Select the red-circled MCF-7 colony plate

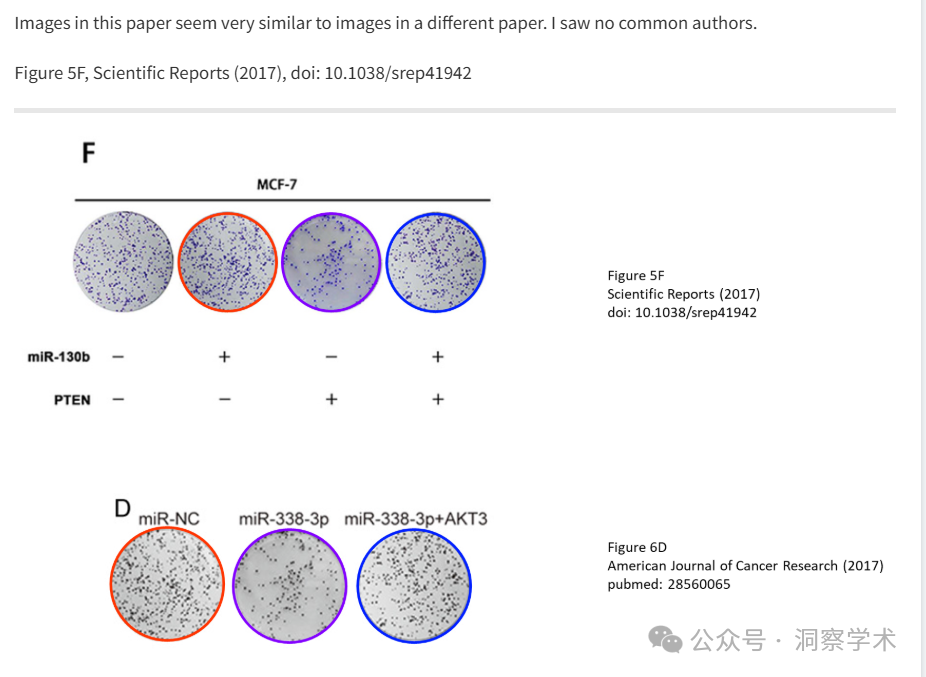point(227,262)
